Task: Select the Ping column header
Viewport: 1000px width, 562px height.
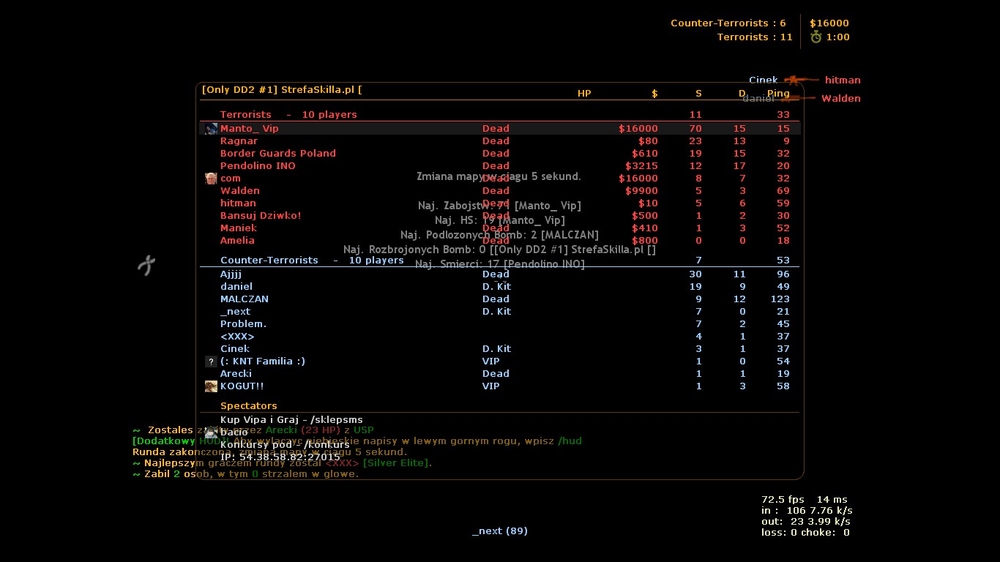Action: pyautogui.click(x=778, y=93)
